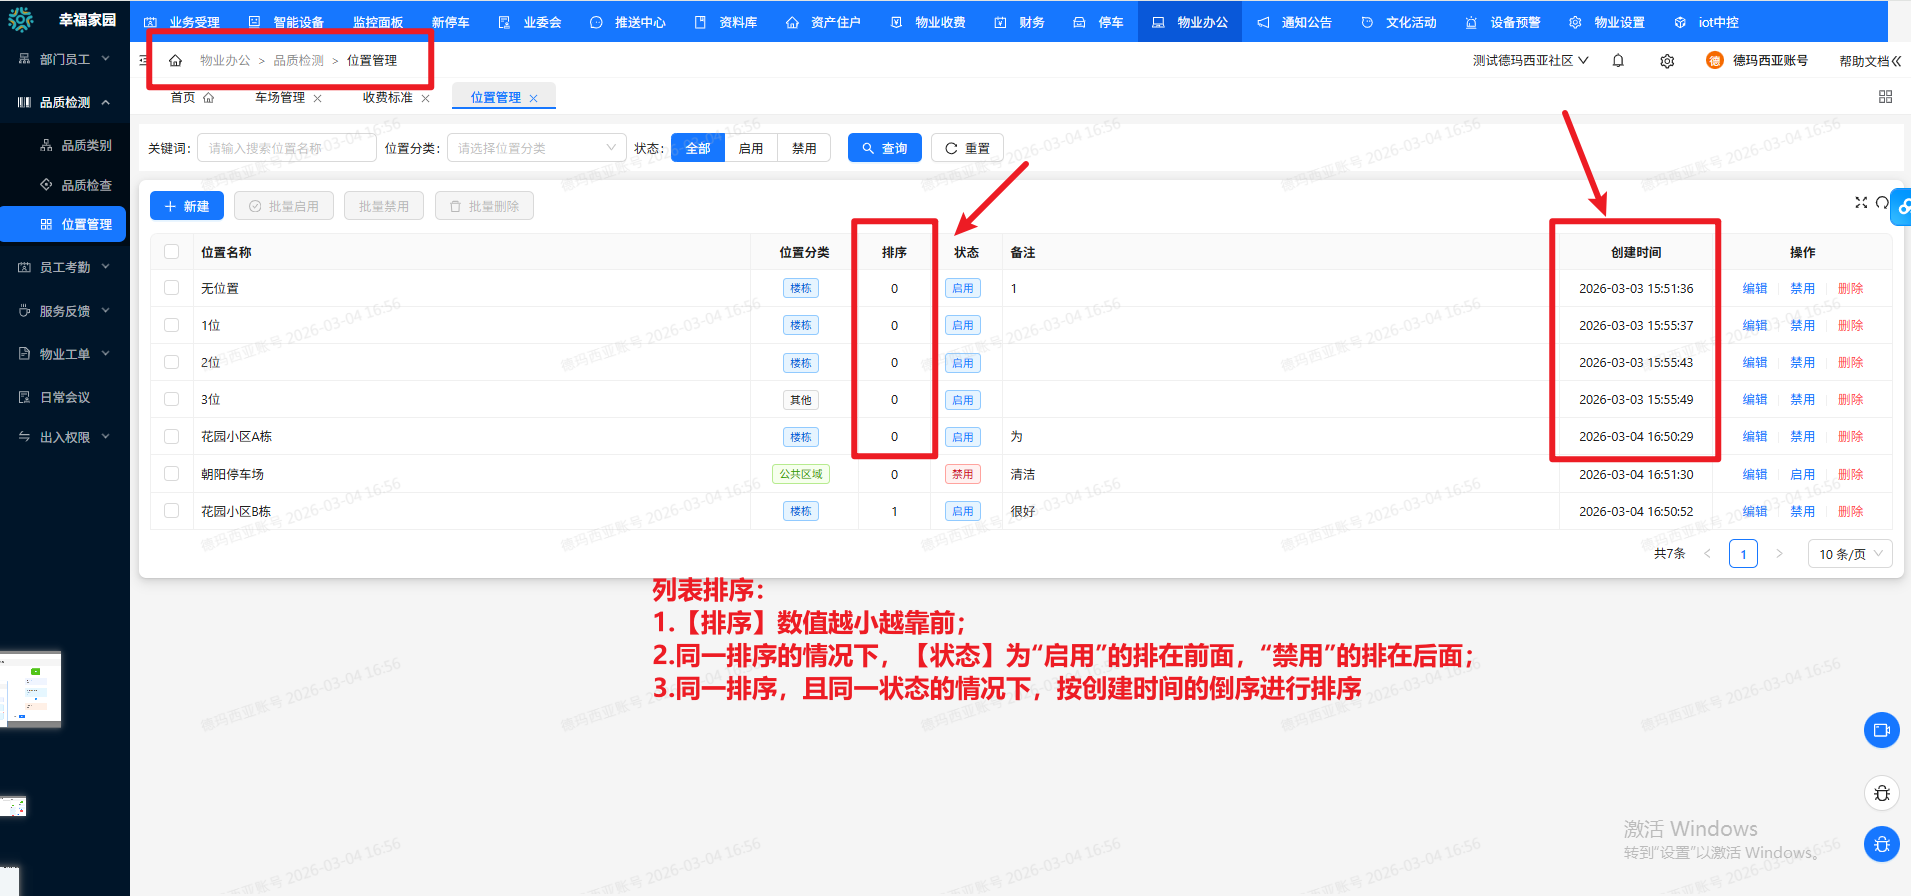Close the 收费标准 tab

point(425,98)
